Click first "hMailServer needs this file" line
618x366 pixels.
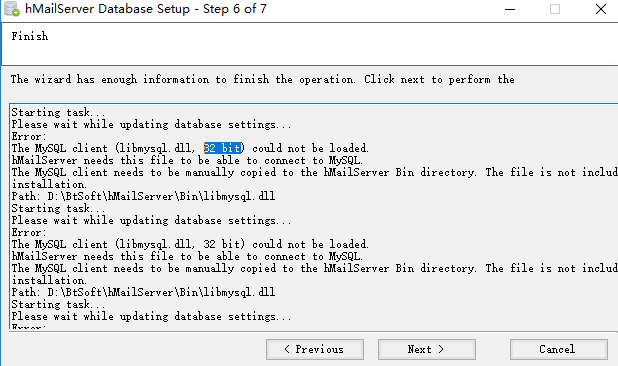pyautogui.click(x=187, y=160)
